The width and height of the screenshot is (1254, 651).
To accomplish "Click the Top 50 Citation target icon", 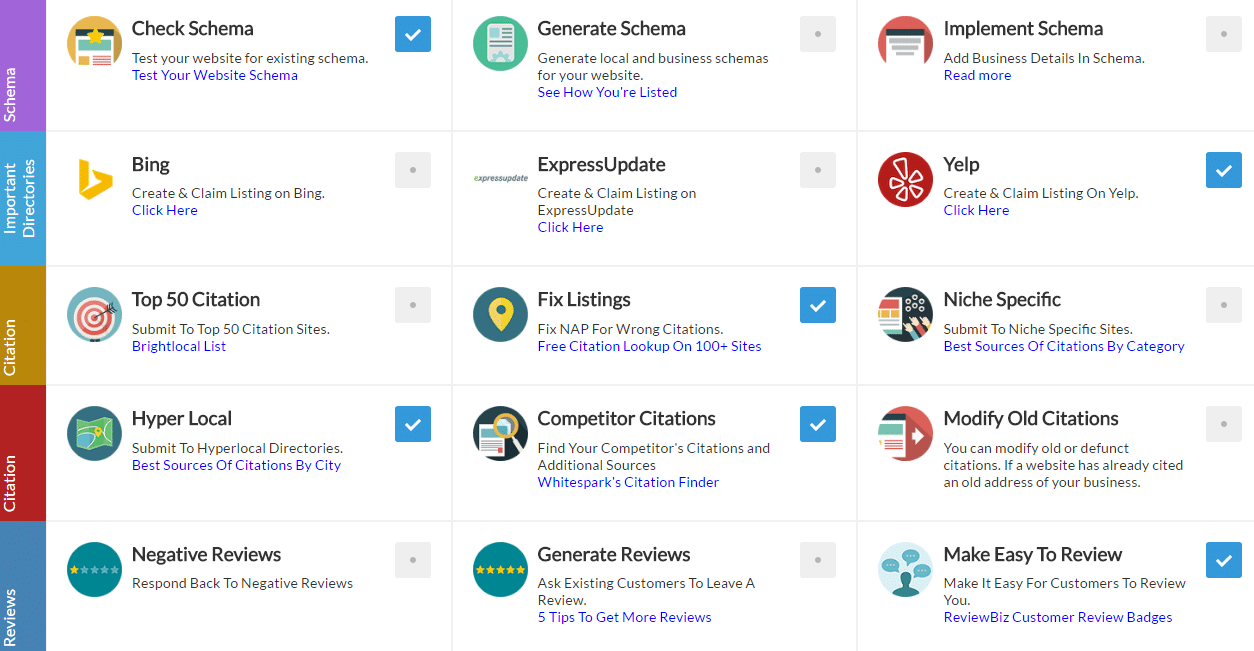I will click(x=95, y=314).
